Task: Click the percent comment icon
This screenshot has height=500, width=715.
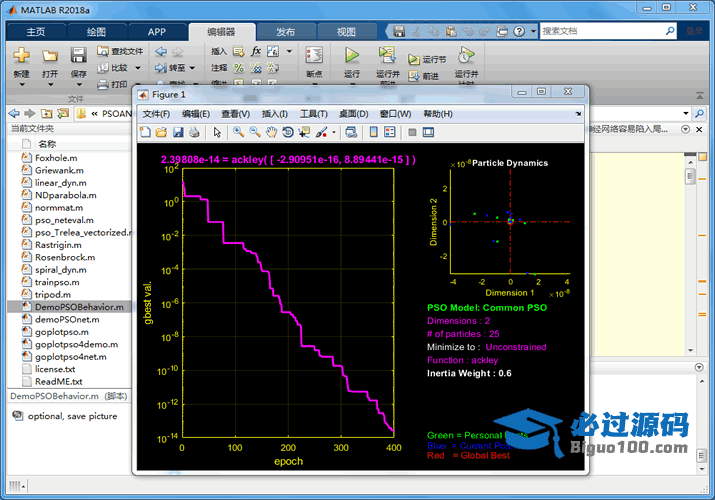Action: coord(238,68)
